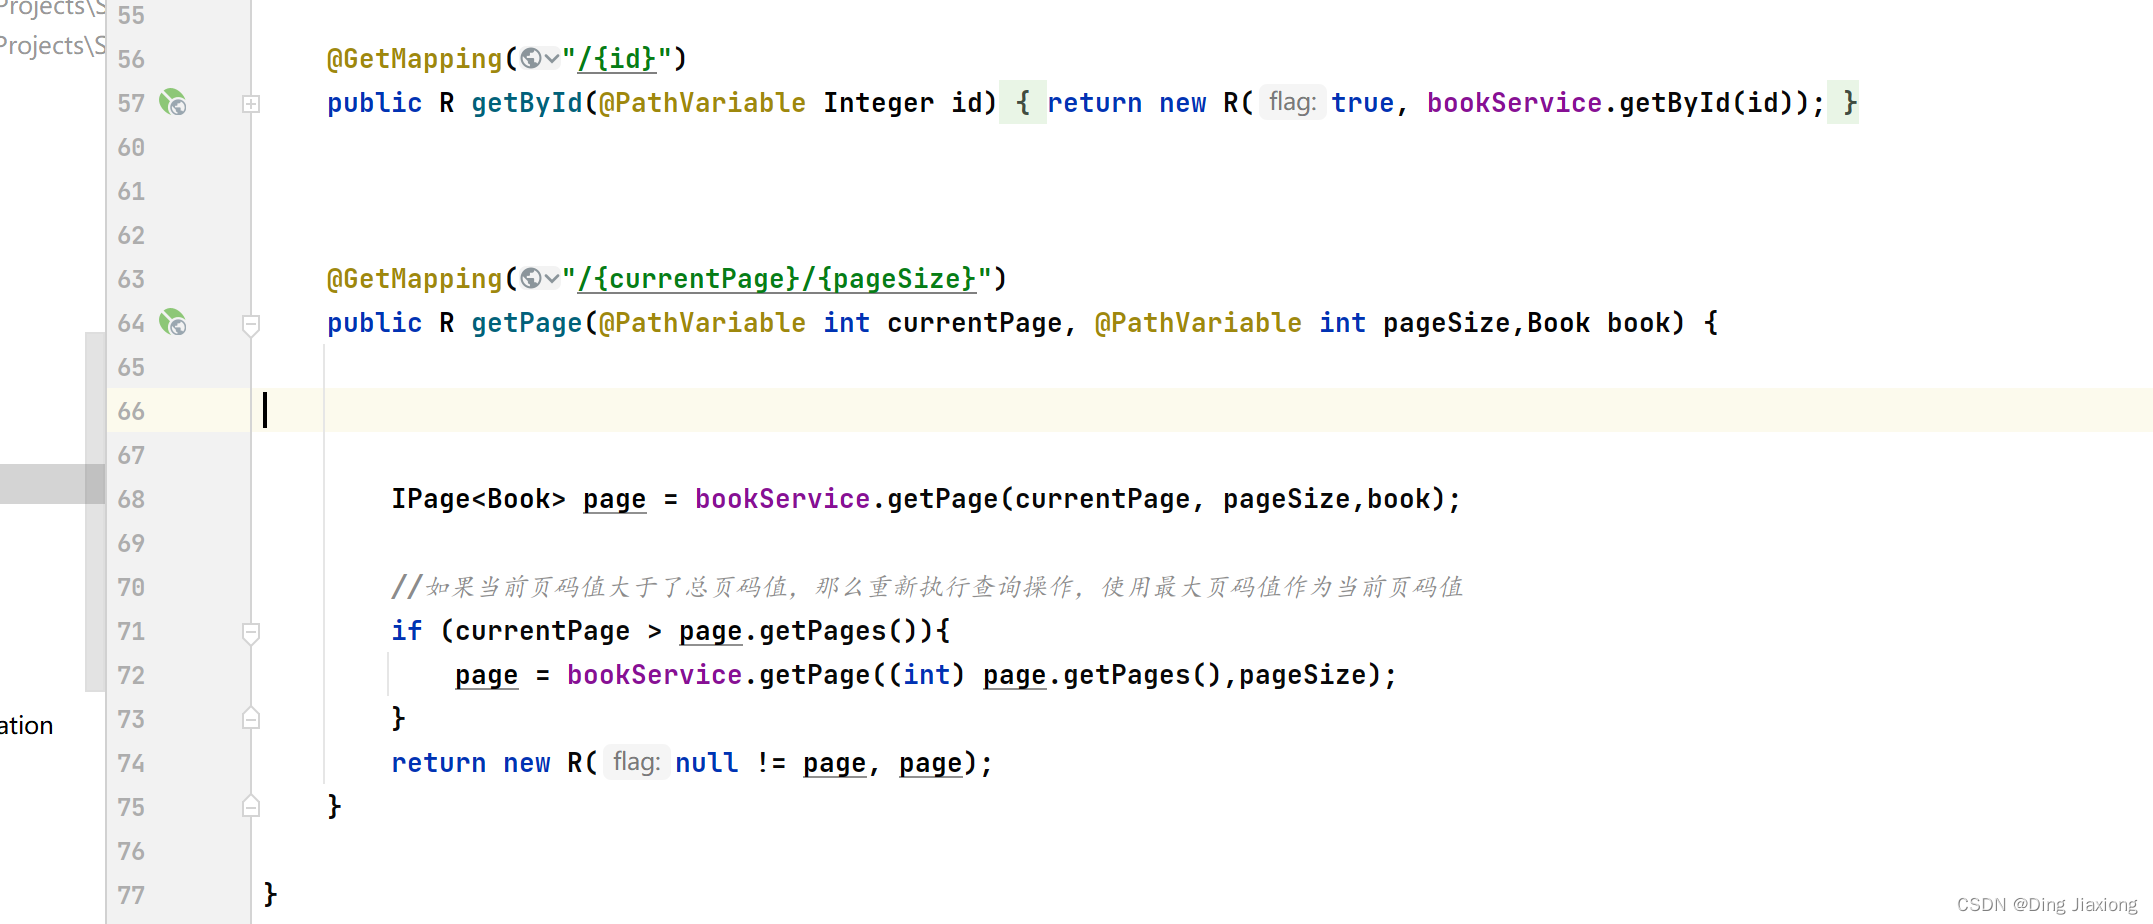2153x924 pixels.
Task: Click "Book book" parameter on line 64
Action: (1599, 323)
